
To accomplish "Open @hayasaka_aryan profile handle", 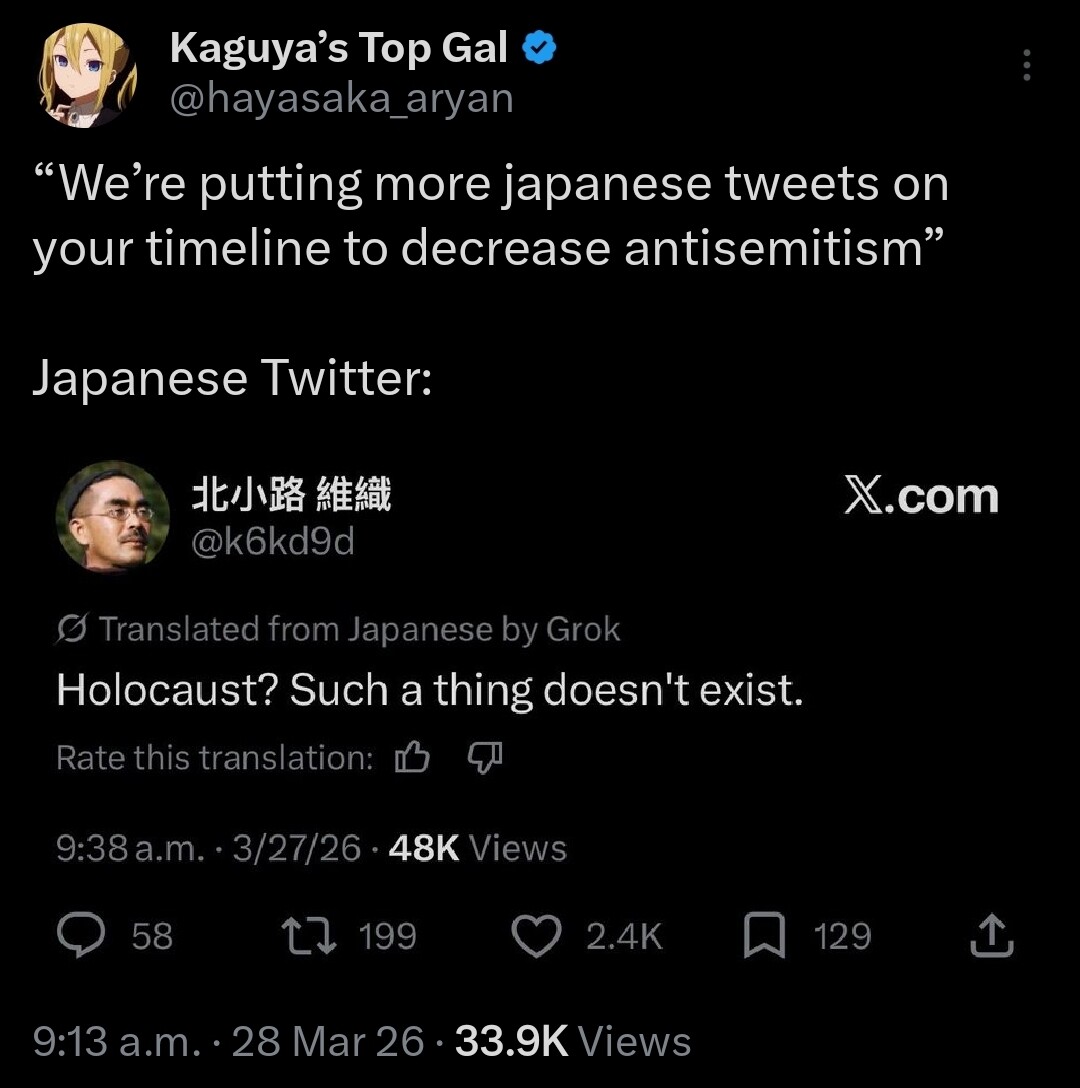I will click(341, 99).
